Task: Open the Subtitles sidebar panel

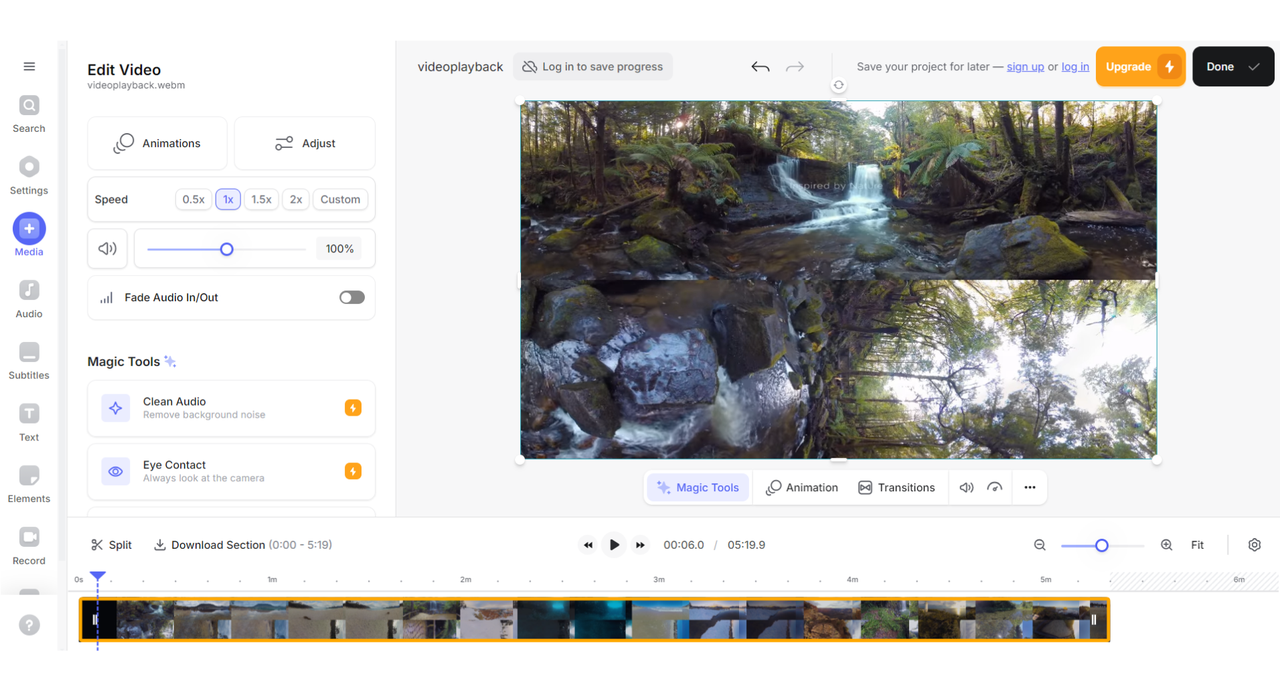Action: [x=29, y=360]
